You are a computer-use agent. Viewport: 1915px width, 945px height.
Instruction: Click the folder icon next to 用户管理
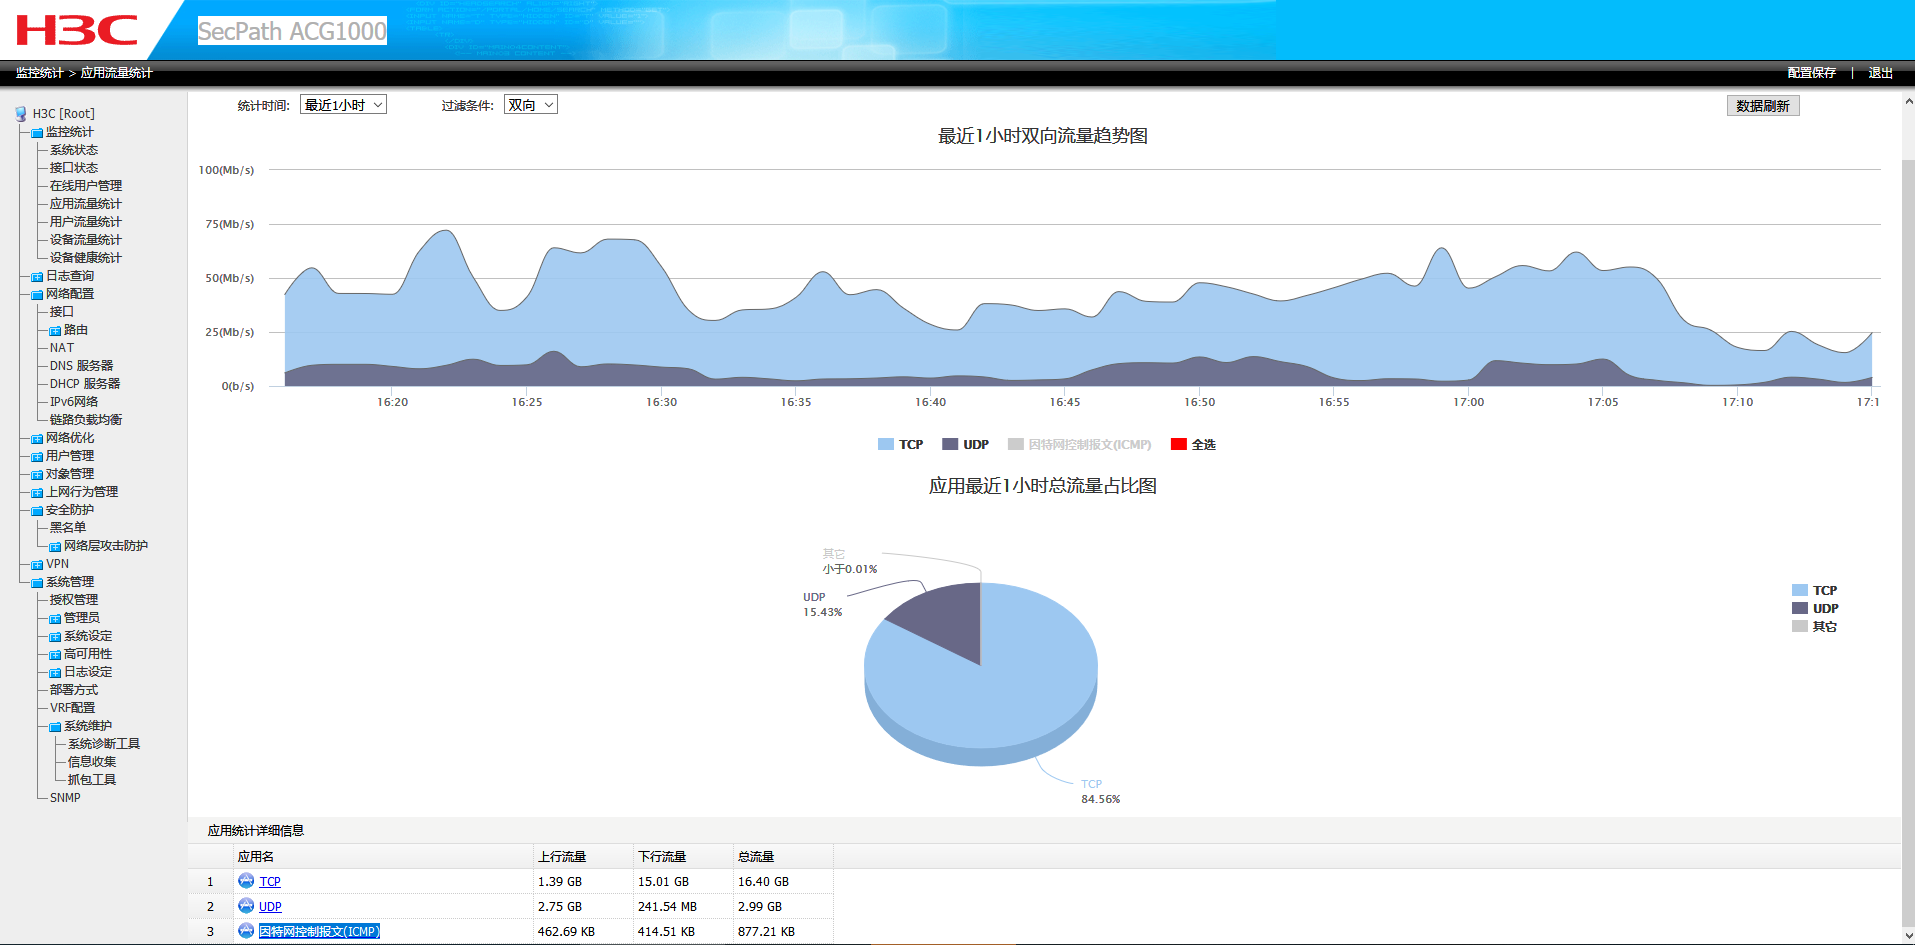38,457
